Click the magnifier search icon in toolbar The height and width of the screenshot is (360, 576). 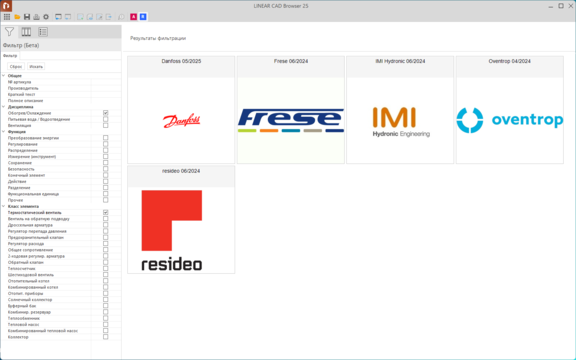click(121, 17)
